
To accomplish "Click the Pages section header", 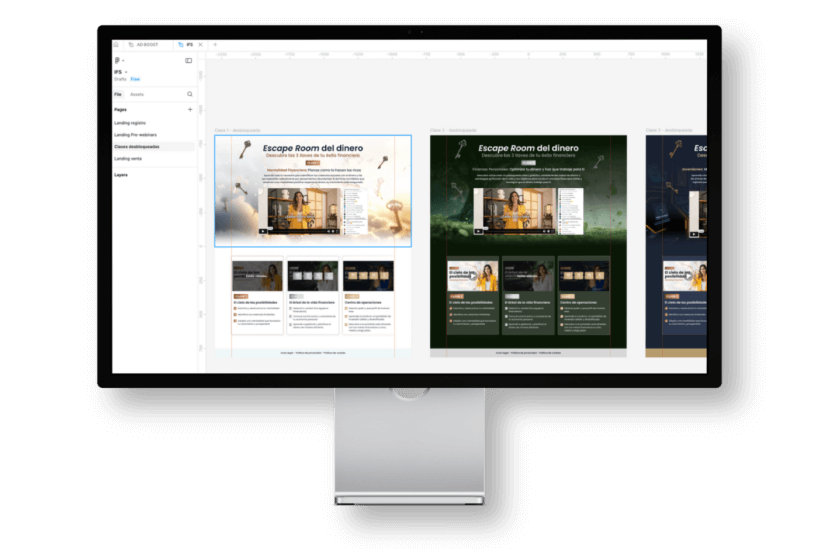I will tap(120, 109).
